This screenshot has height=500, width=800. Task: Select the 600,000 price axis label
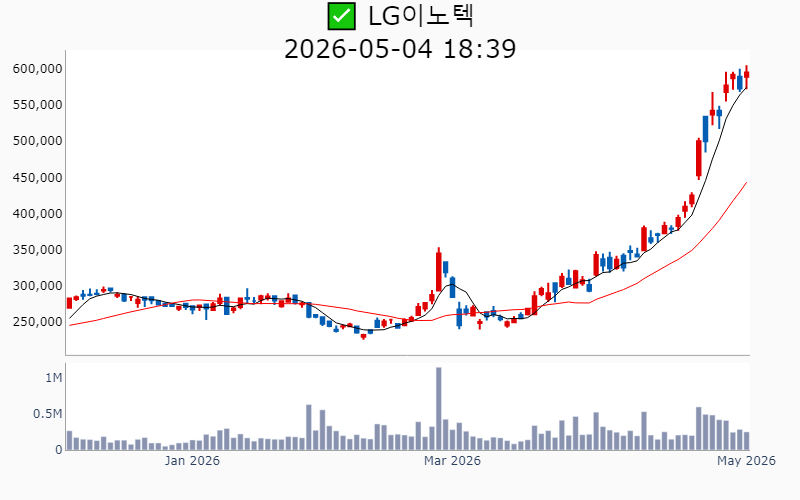tap(38, 68)
